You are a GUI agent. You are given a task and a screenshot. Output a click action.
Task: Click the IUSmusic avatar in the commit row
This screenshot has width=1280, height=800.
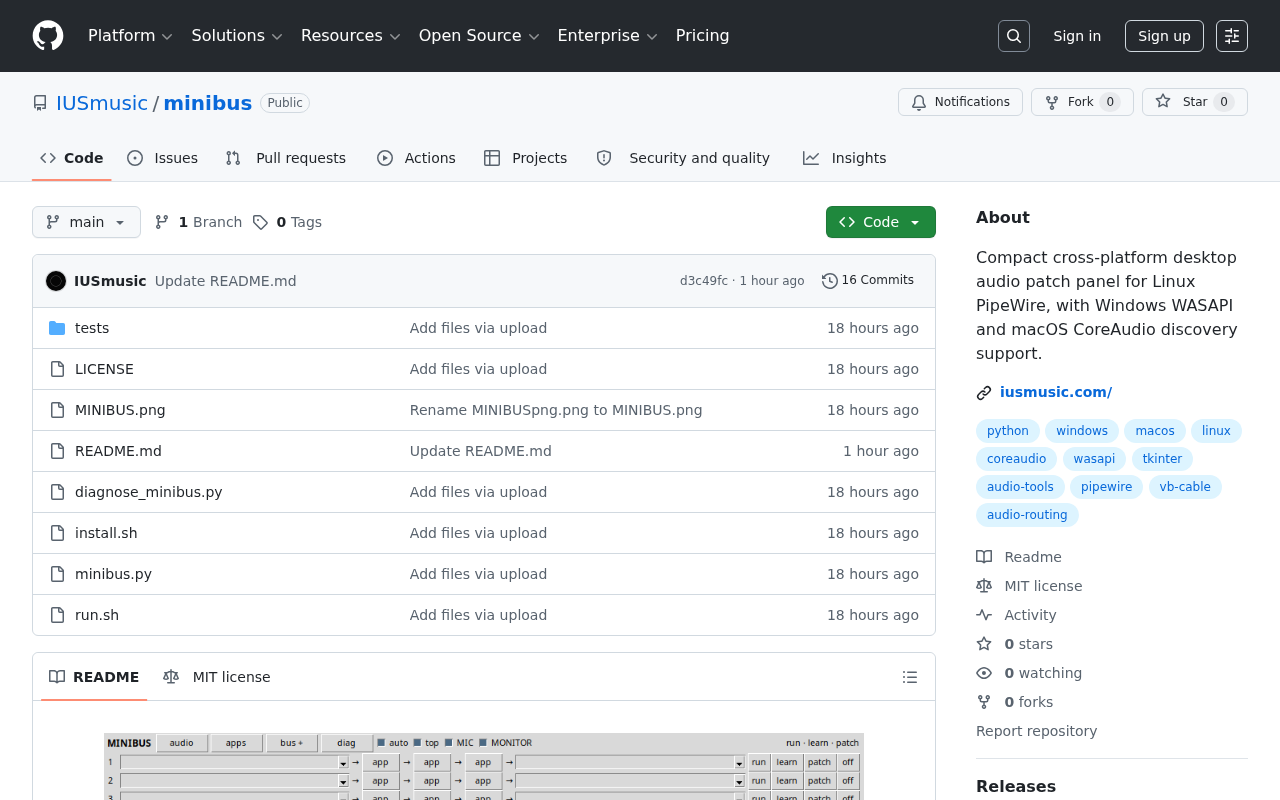pos(56,281)
